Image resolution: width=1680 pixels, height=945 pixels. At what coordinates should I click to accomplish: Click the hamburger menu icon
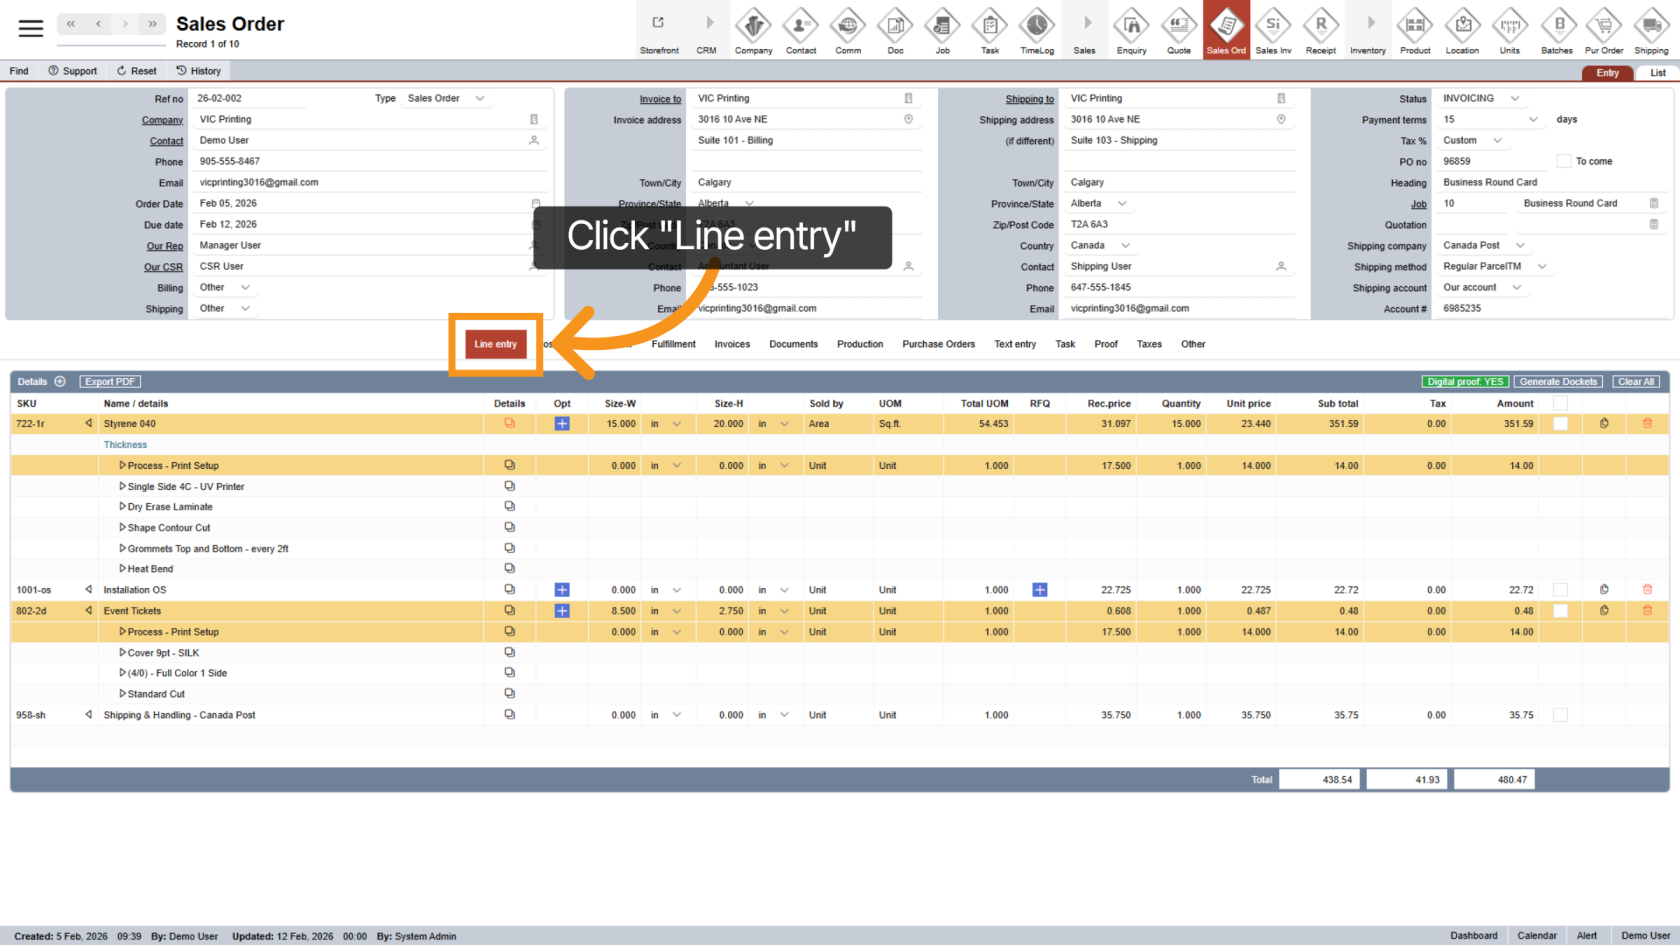[x=31, y=28]
